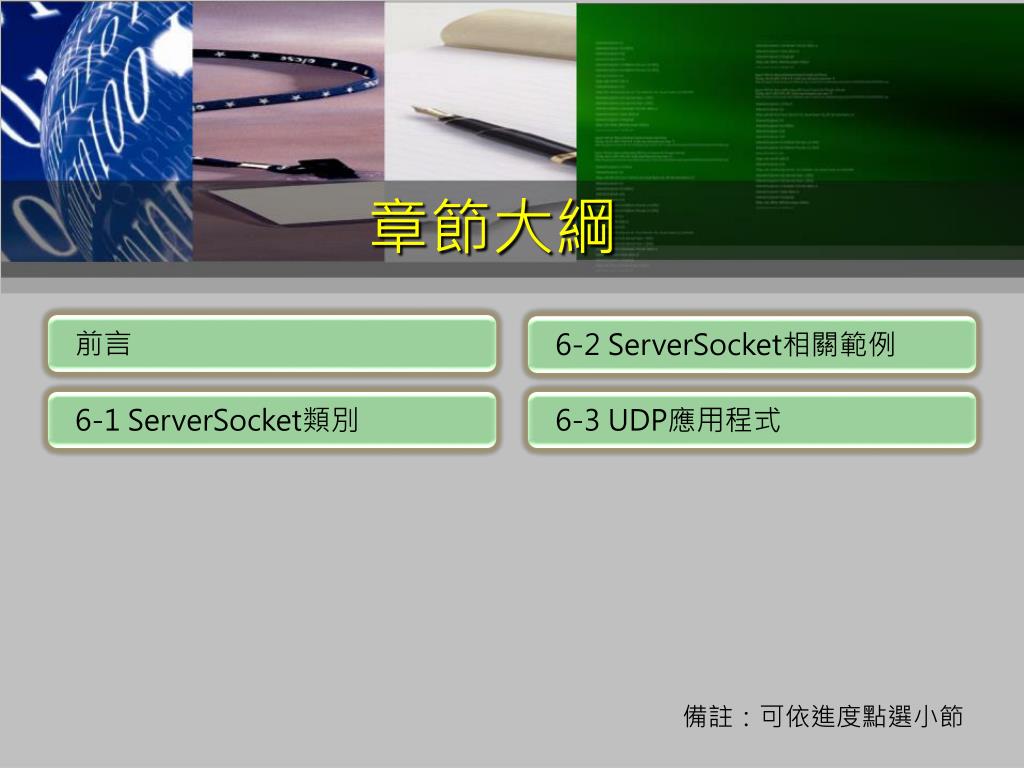Select the yellow 章節大綱 title text

(493, 227)
